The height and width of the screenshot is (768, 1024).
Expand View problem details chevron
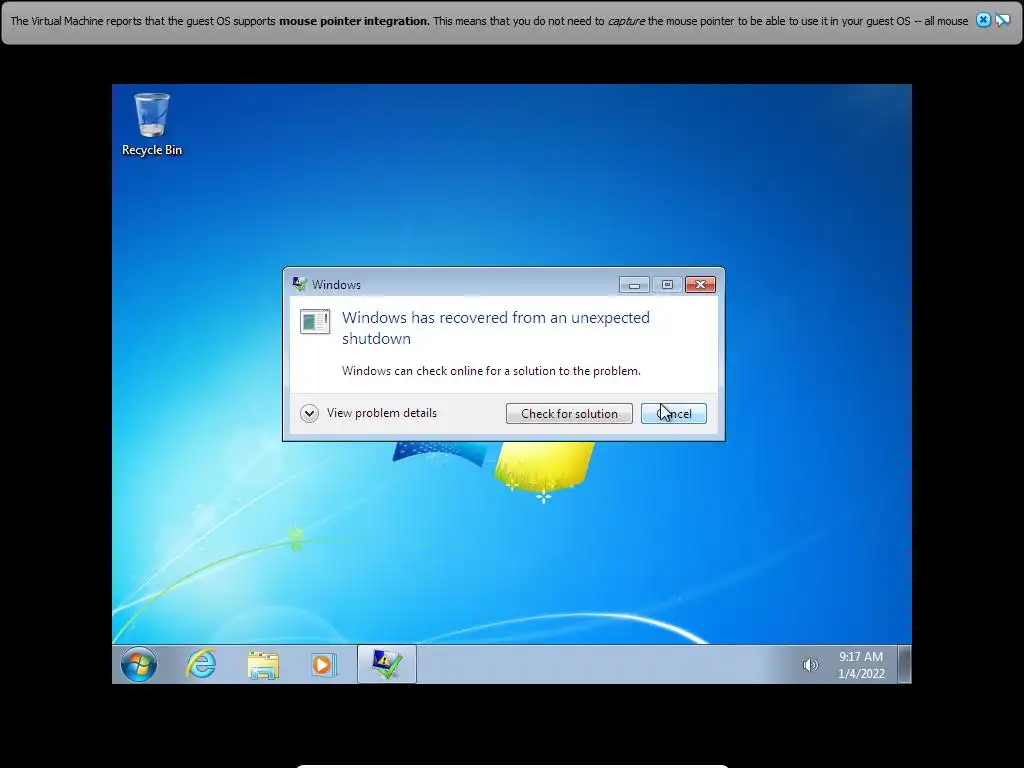310,413
